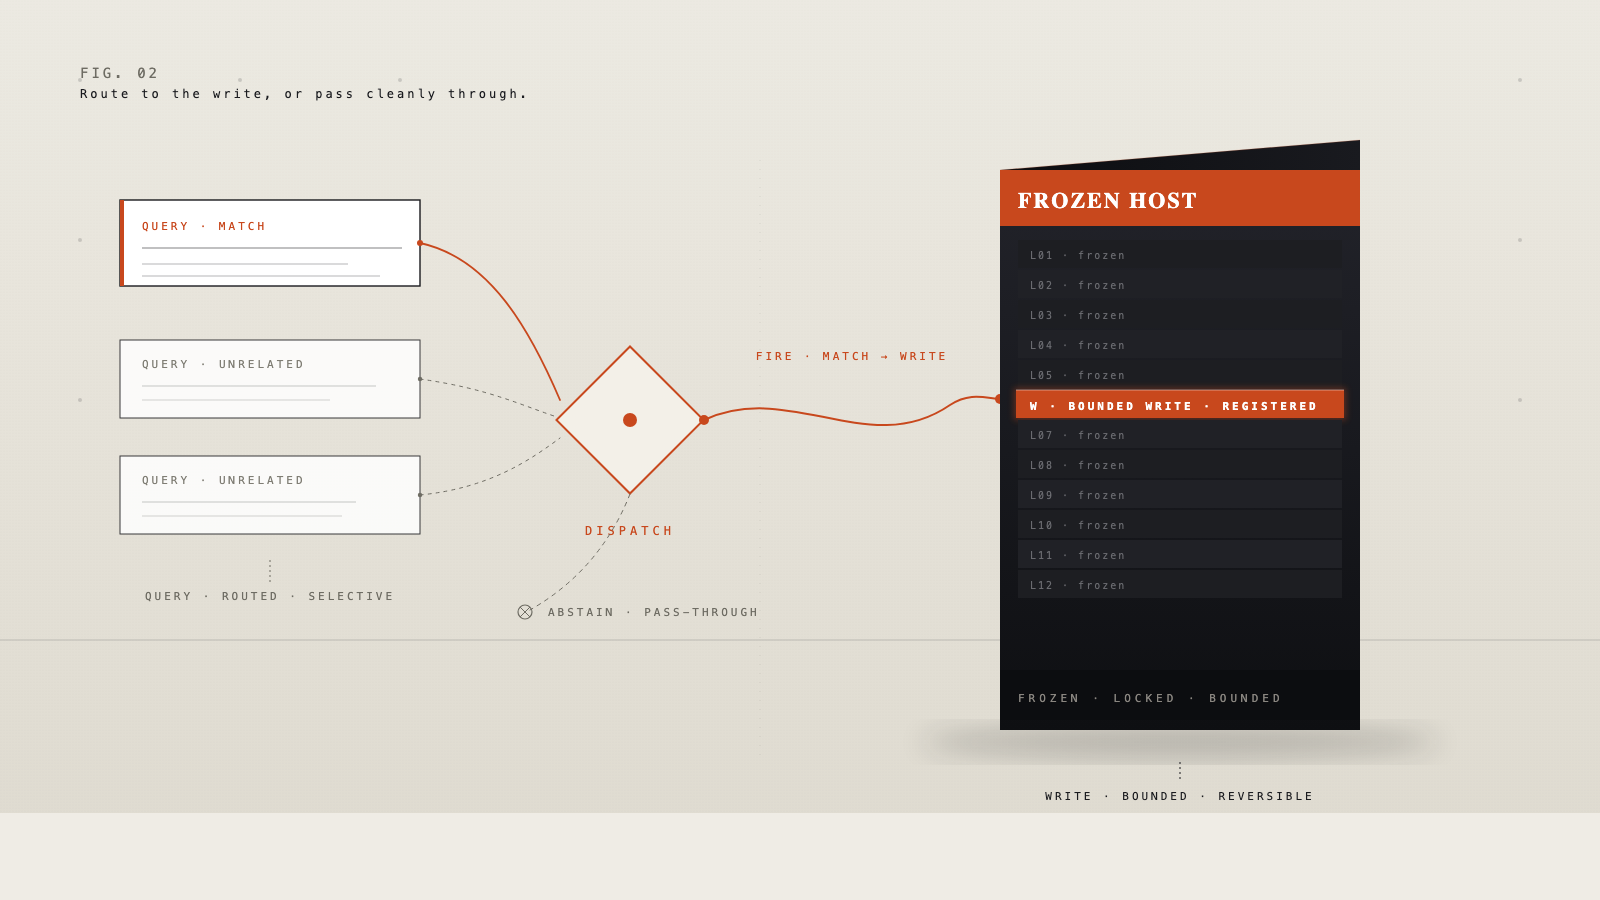Select the L10 · frozen row
Viewport: 1600px width, 900px height.
pyautogui.click(x=1180, y=524)
